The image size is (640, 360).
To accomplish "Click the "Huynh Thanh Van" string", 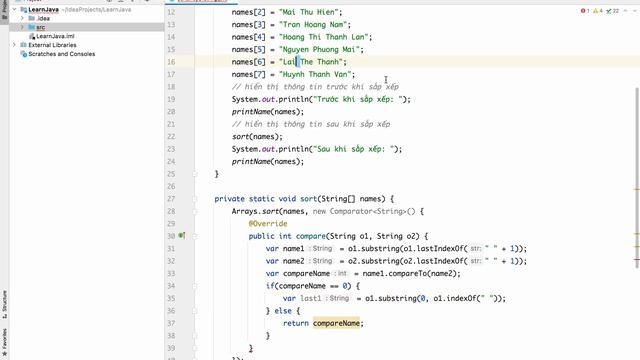I will click(316, 74).
